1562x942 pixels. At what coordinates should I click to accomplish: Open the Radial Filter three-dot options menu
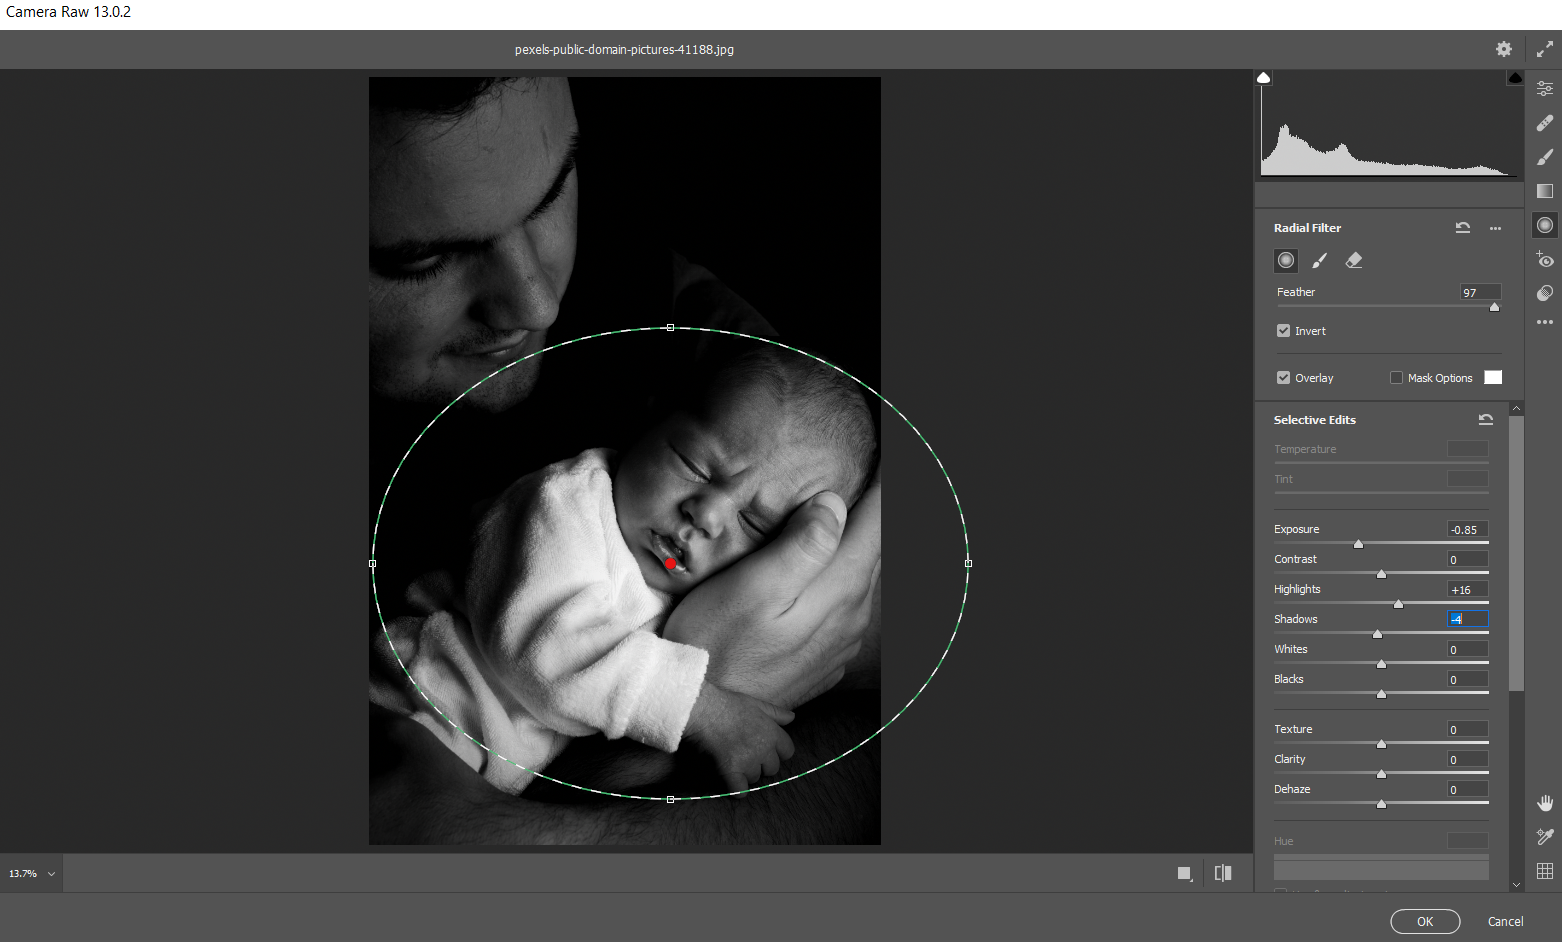point(1495,228)
